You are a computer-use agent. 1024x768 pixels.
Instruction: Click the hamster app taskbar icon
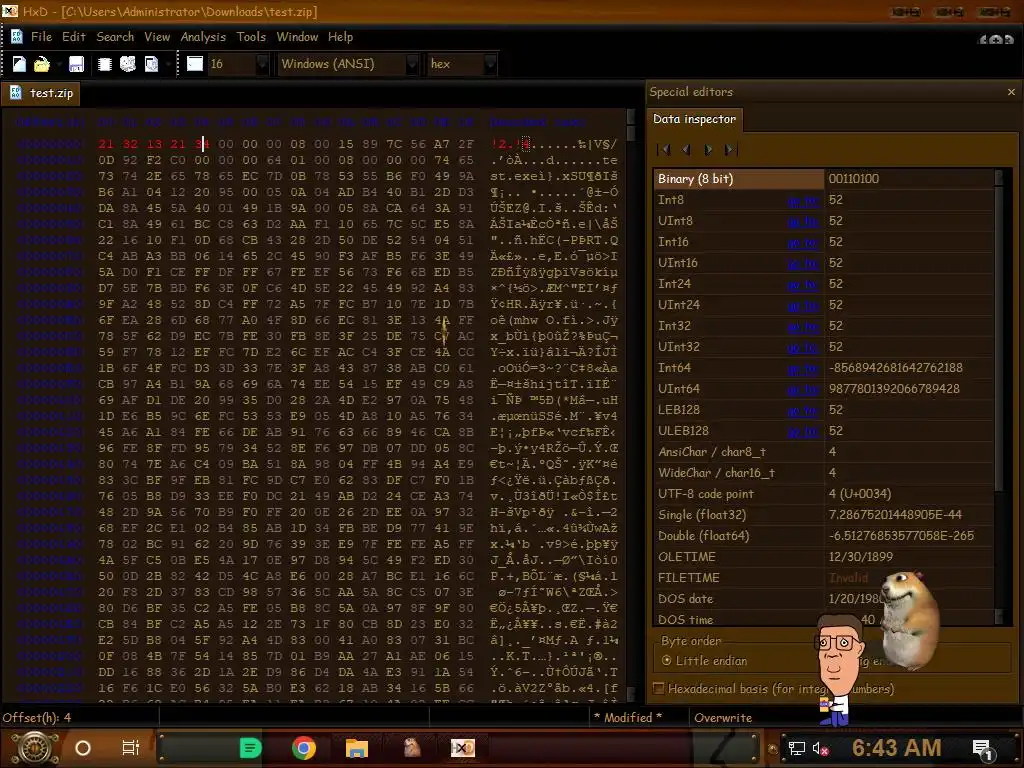tap(411, 748)
